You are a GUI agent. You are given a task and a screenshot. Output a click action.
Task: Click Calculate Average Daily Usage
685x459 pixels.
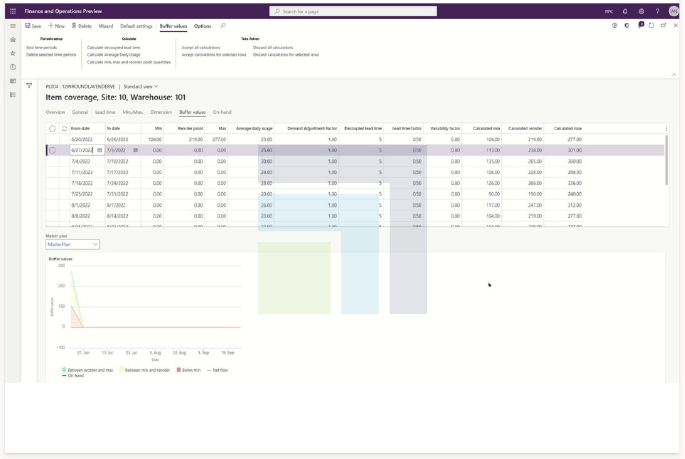click(x=114, y=55)
